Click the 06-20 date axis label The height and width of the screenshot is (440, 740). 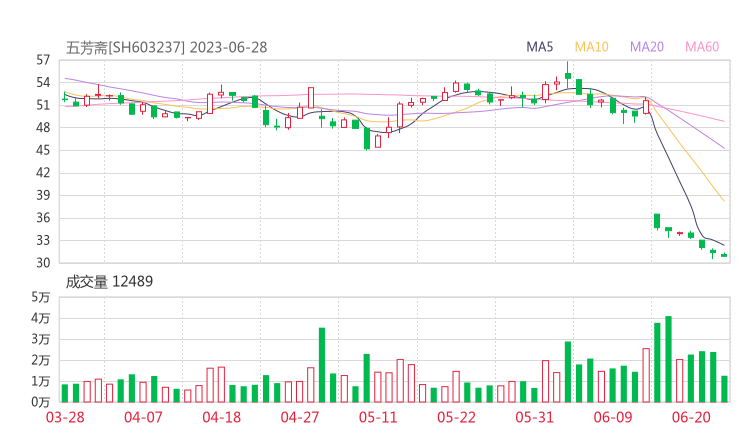click(691, 417)
